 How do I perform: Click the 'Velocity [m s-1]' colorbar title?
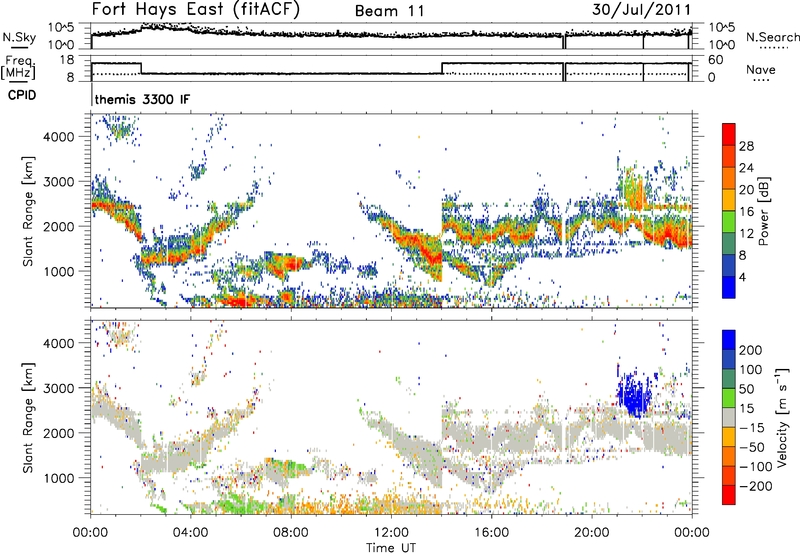tap(783, 417)
